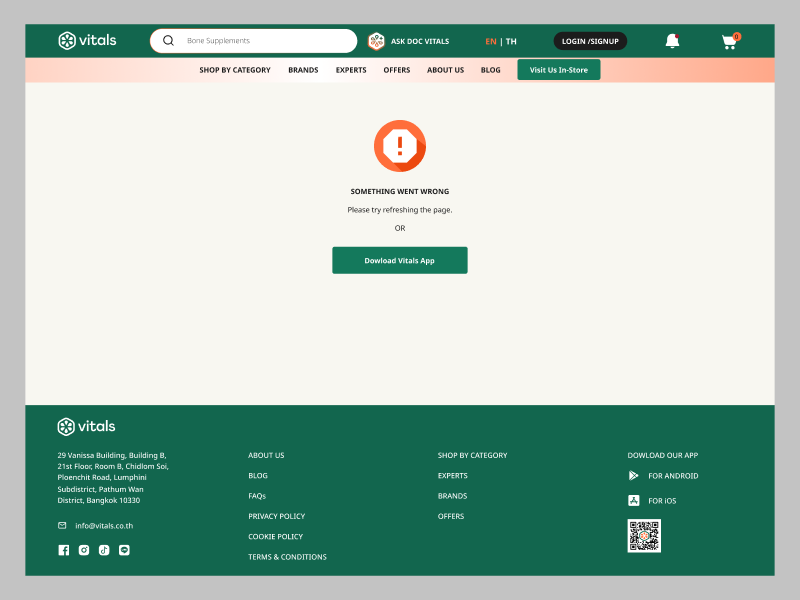The height and width of the screenshot is (600, 800).
Task: Click the QR code image
Action: pyautogui.click(x=644, y=536)
